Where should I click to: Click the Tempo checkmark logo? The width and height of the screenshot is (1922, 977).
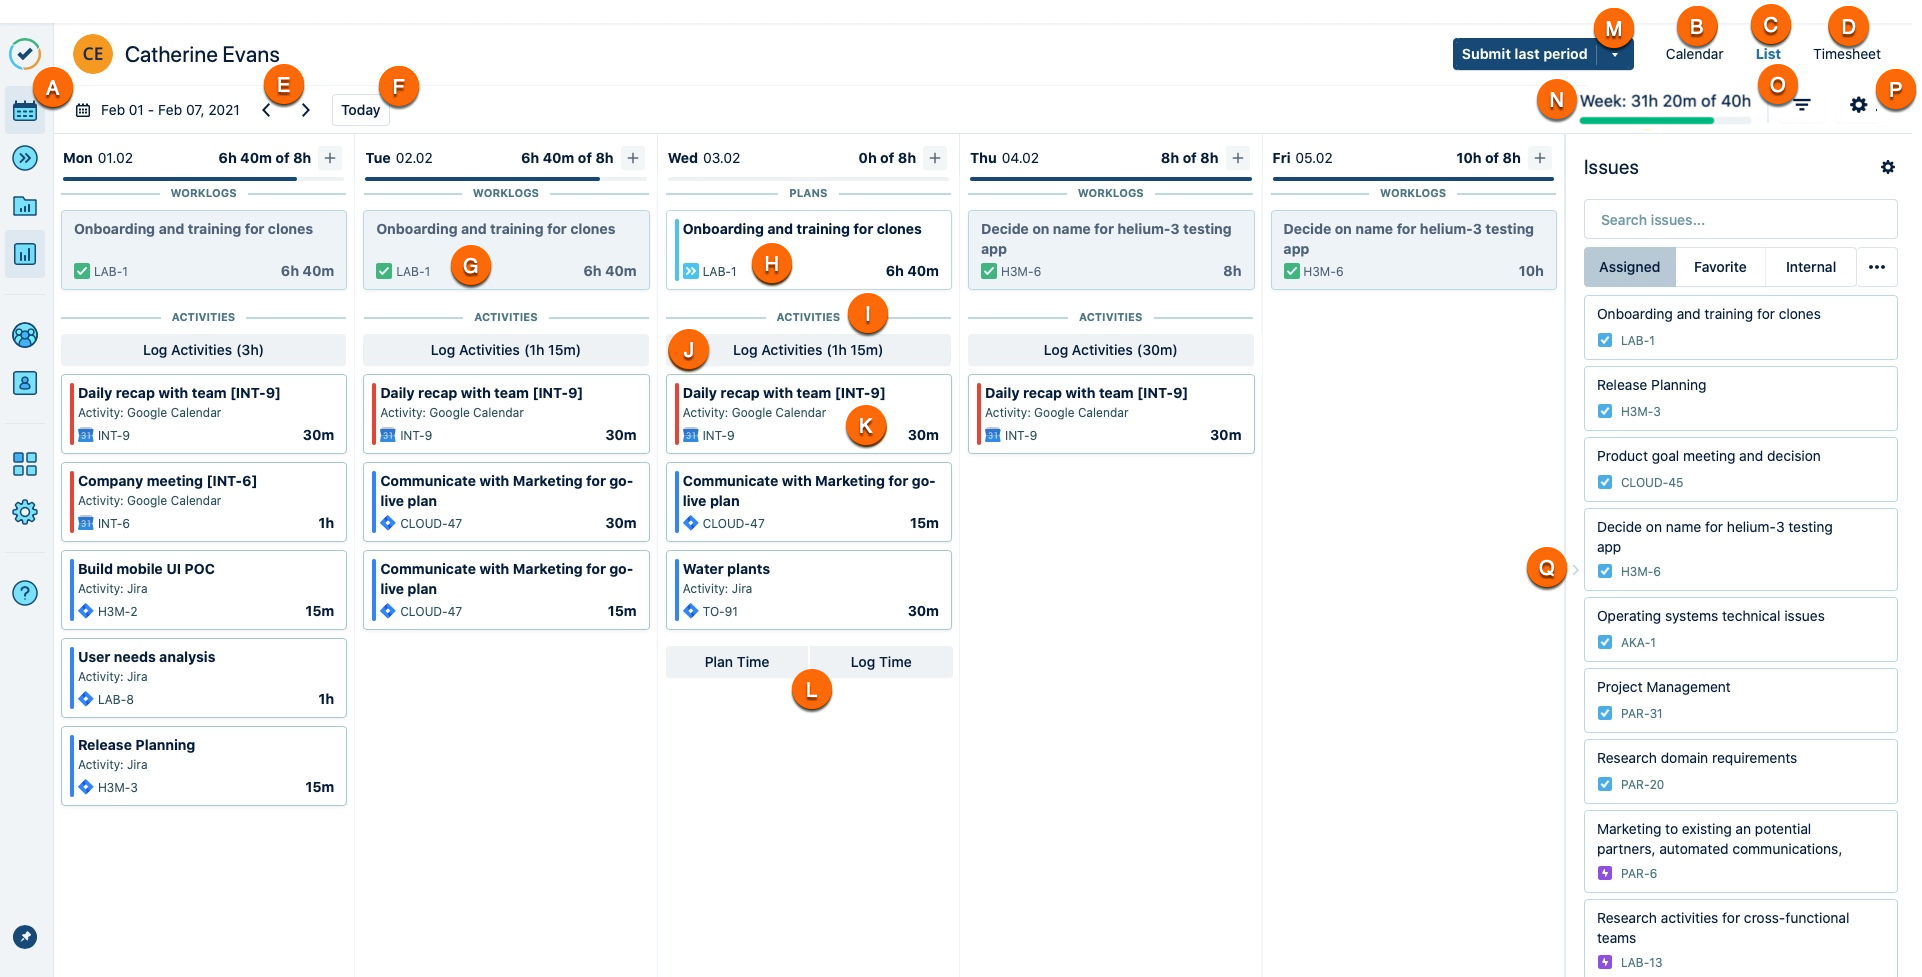click(x=25, y=54)
